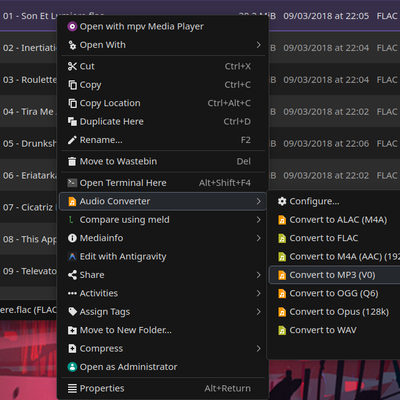Click the Move to New Folder icon
The width and height of the screenshot is (400, 400).
(x=72, y=330)
